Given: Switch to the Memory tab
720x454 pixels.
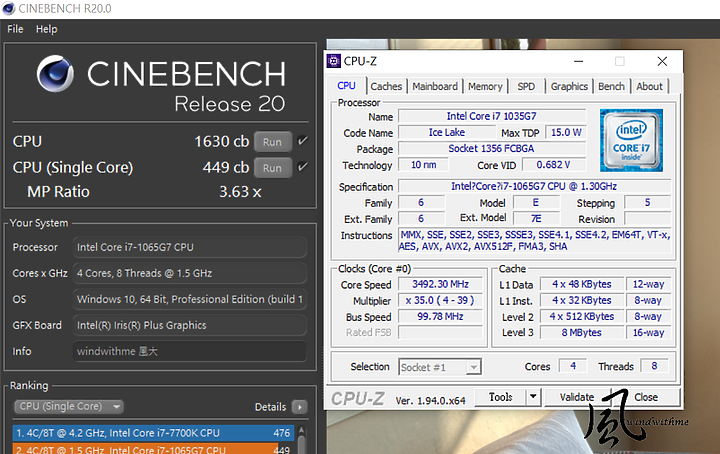Looking at the screenshot, I should click(x=485, y=86).
